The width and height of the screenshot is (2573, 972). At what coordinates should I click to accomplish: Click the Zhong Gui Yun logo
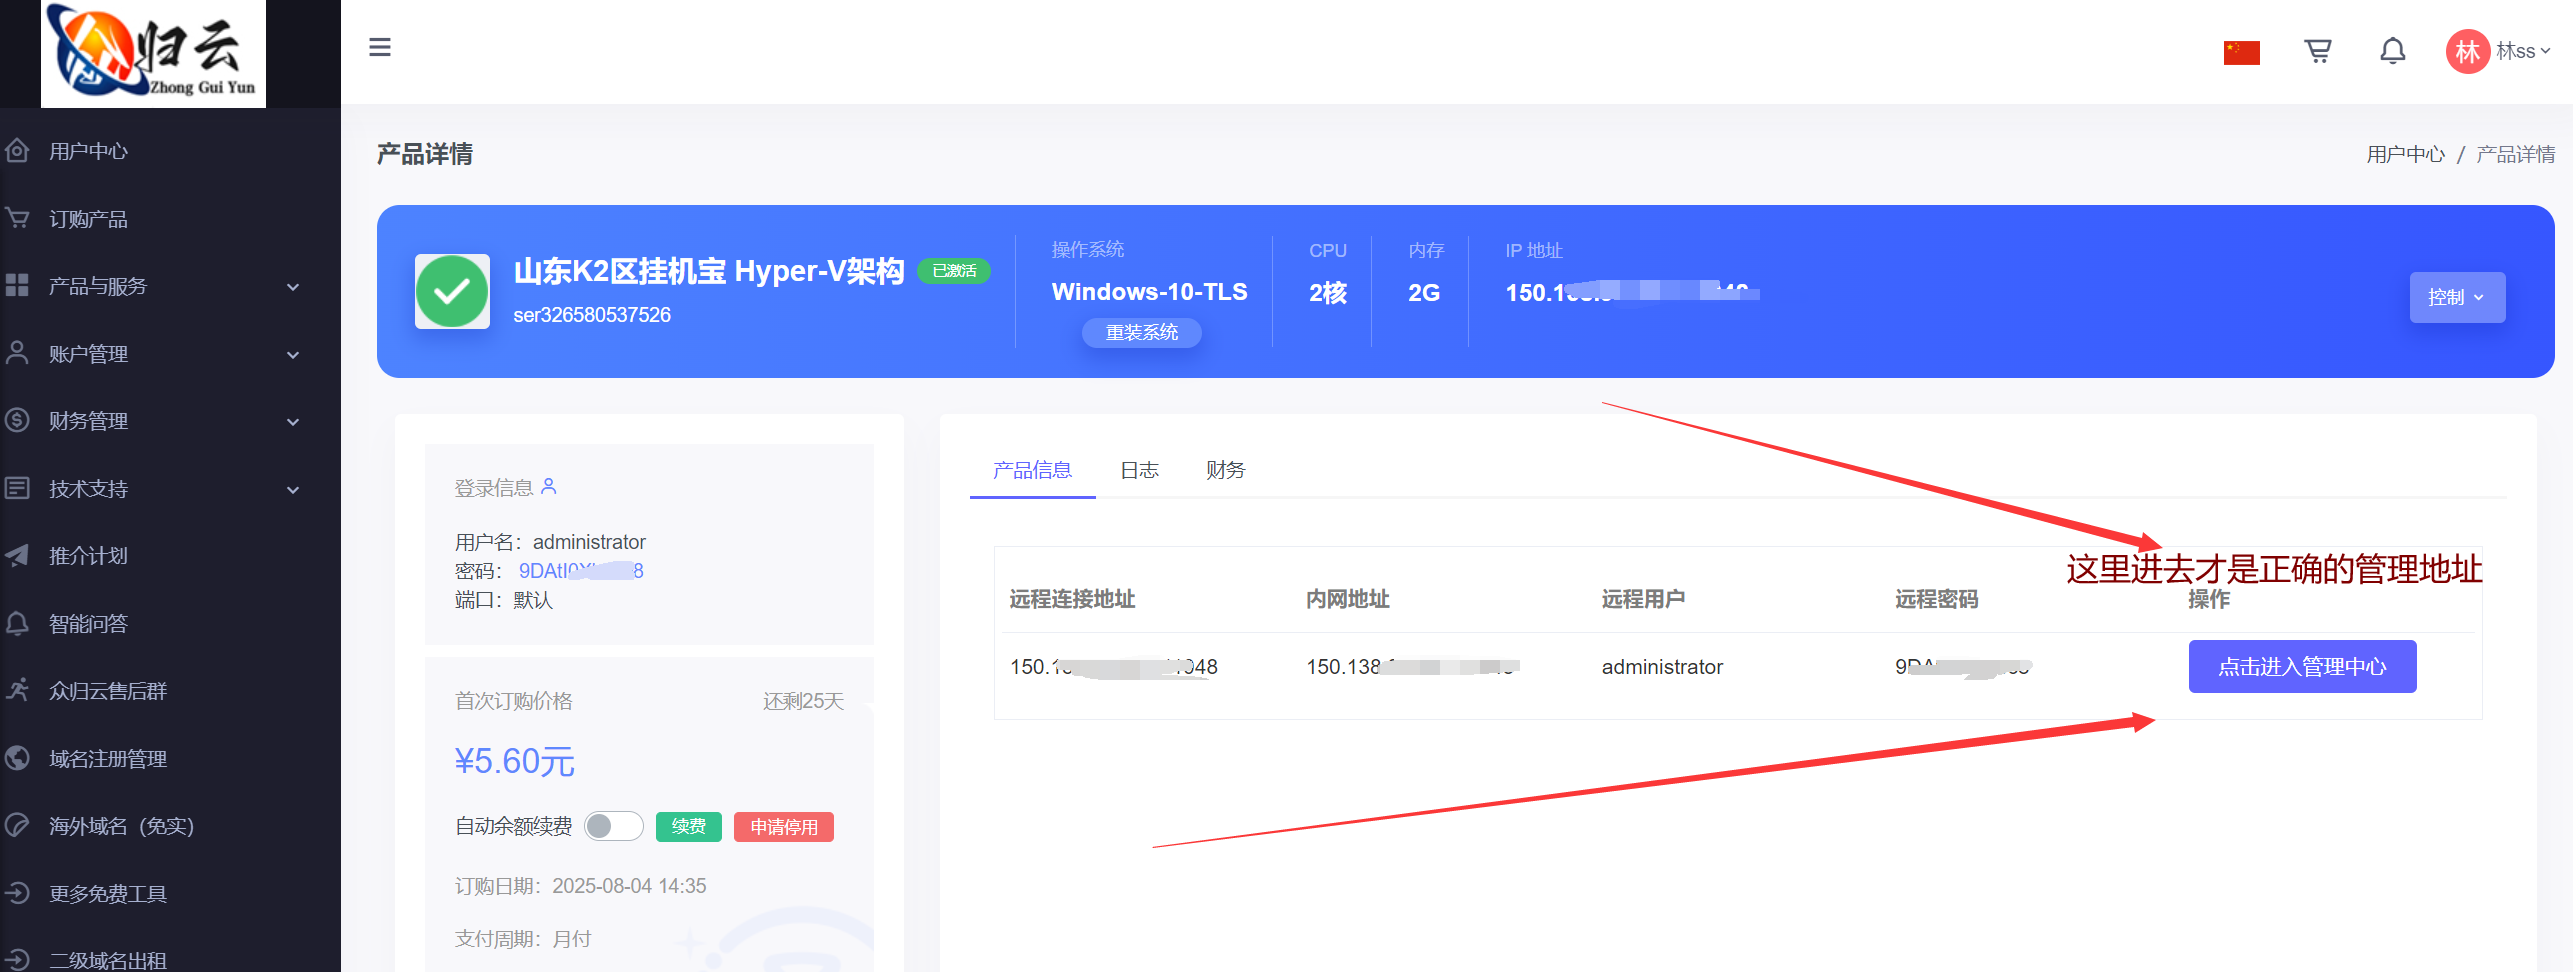click(153, 53)
